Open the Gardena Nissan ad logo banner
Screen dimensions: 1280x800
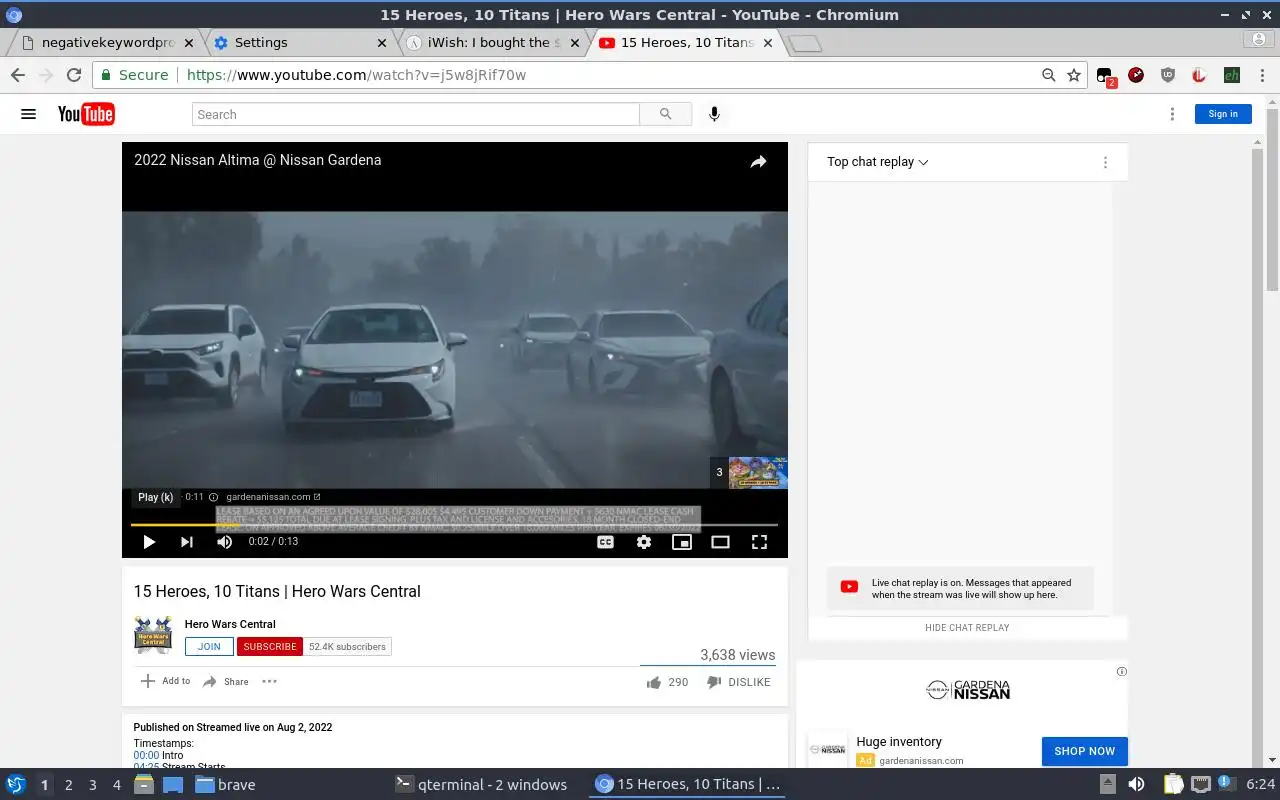pos(967,690)
